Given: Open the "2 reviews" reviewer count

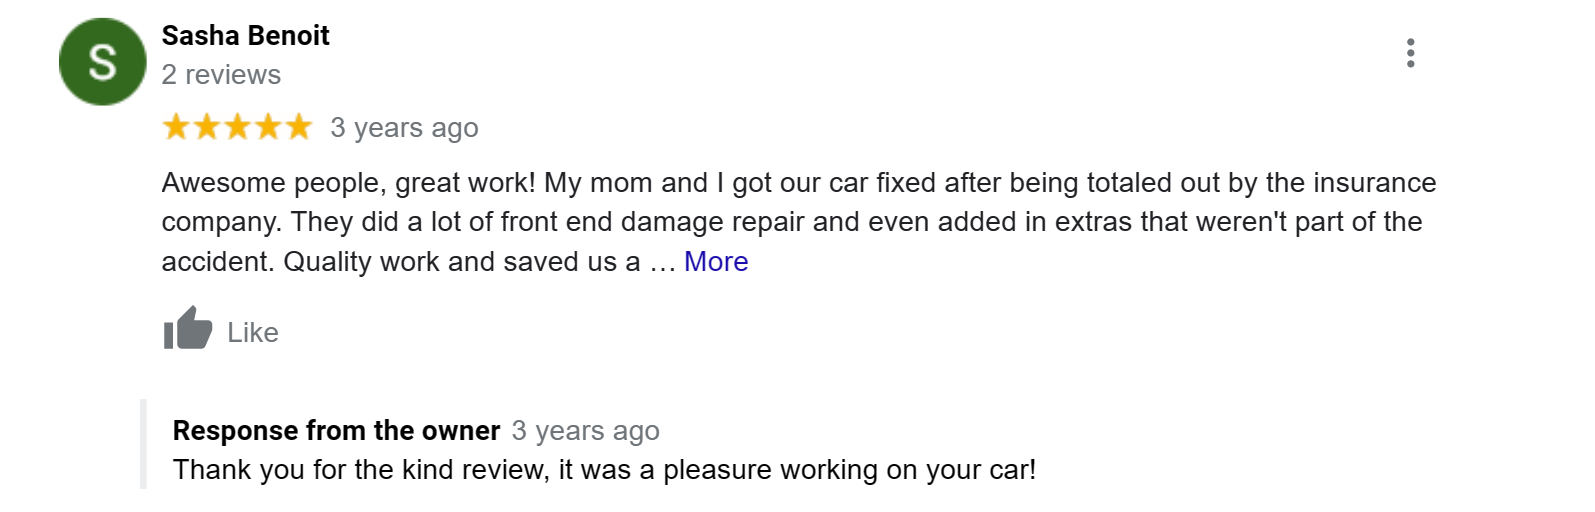Looking at the screenshot, I should click(221, 75).
